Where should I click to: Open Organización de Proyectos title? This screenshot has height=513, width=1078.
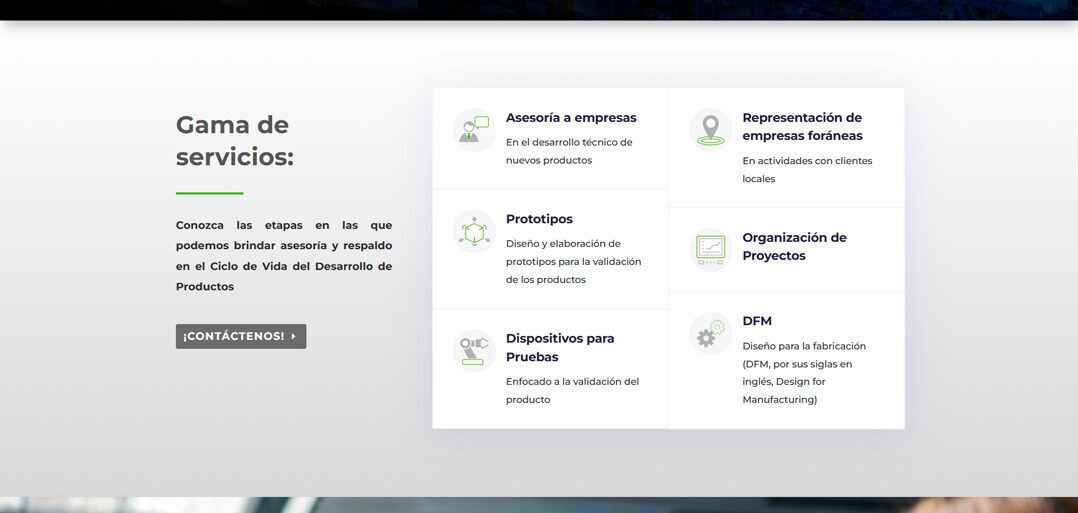click(x=794, y=247)
